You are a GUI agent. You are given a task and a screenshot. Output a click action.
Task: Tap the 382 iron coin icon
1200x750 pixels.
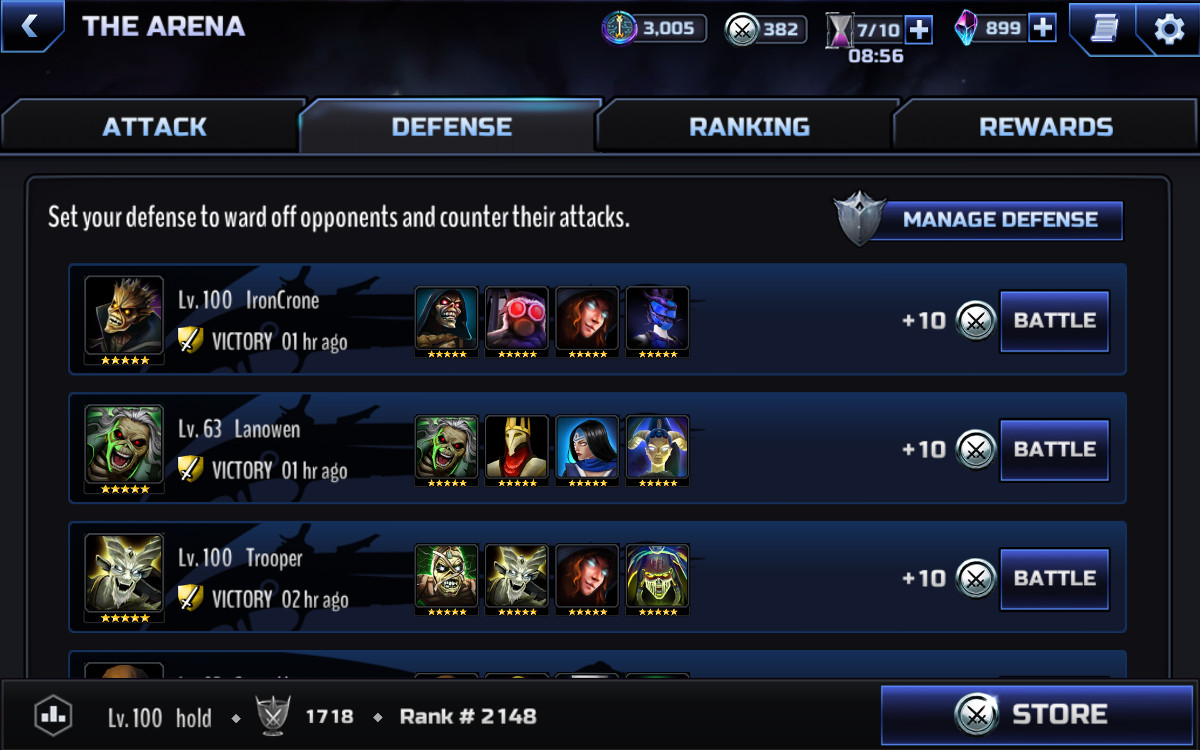[x=742, y=30]
